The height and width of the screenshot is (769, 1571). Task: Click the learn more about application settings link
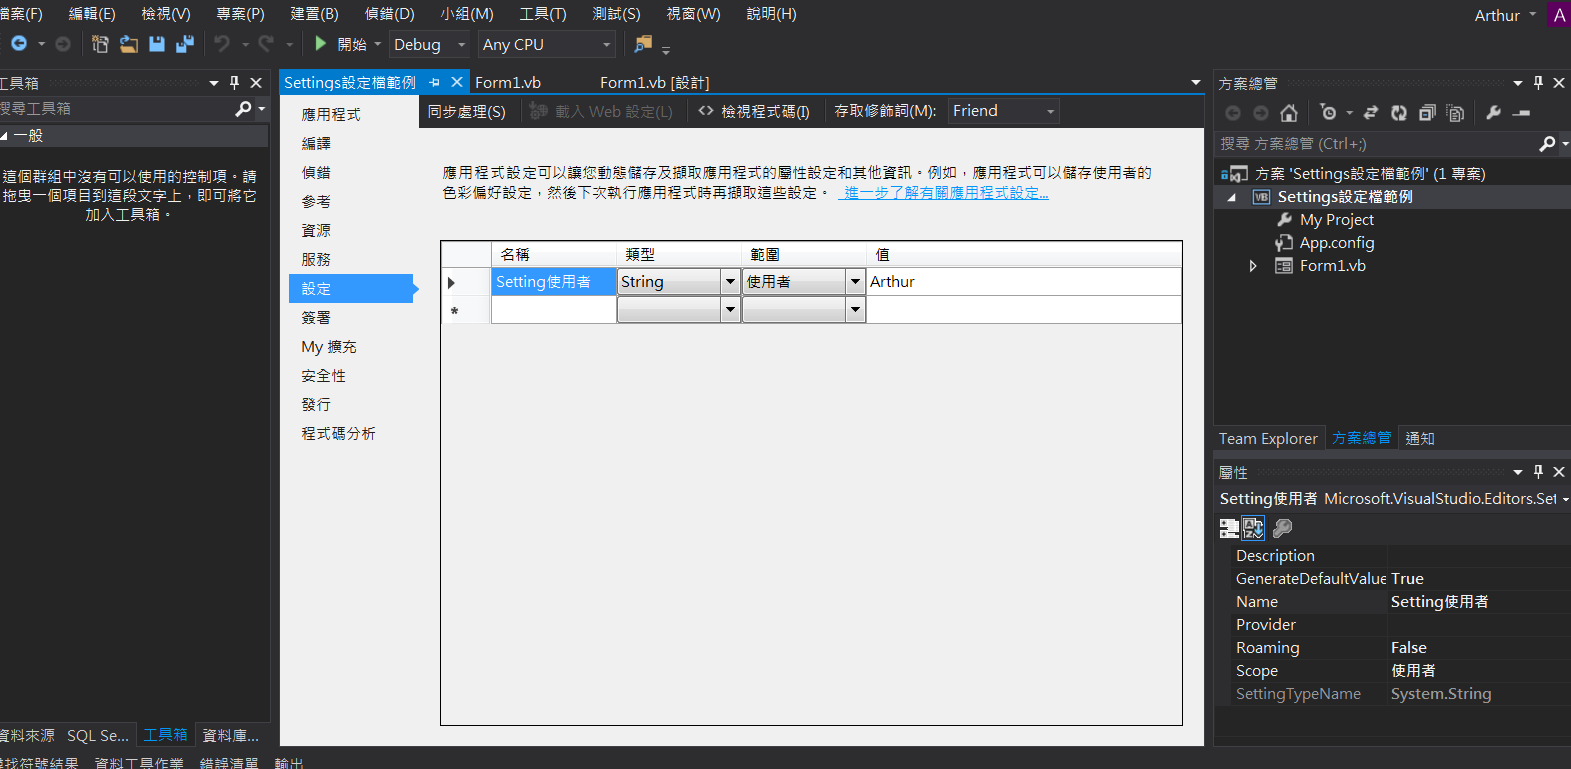945,193
